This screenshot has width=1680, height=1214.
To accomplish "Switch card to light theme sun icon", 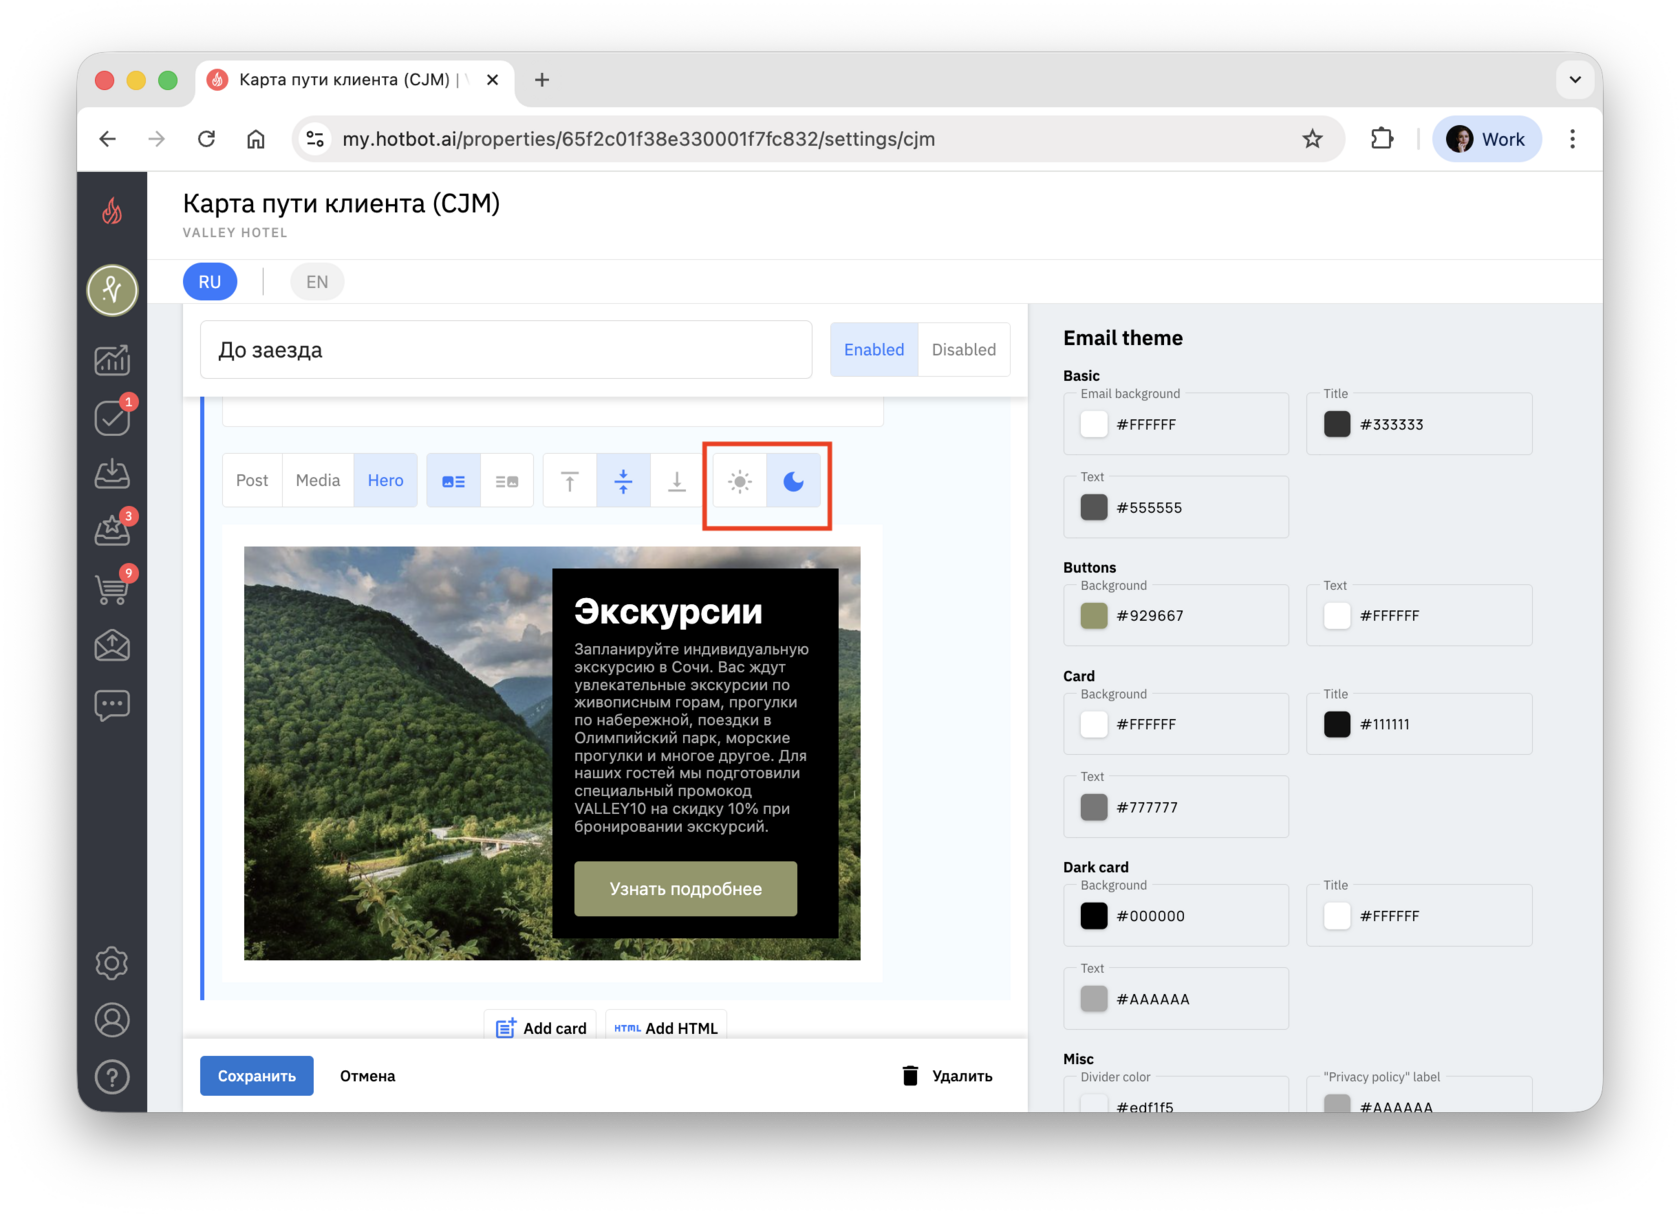I will coord(740,481).
